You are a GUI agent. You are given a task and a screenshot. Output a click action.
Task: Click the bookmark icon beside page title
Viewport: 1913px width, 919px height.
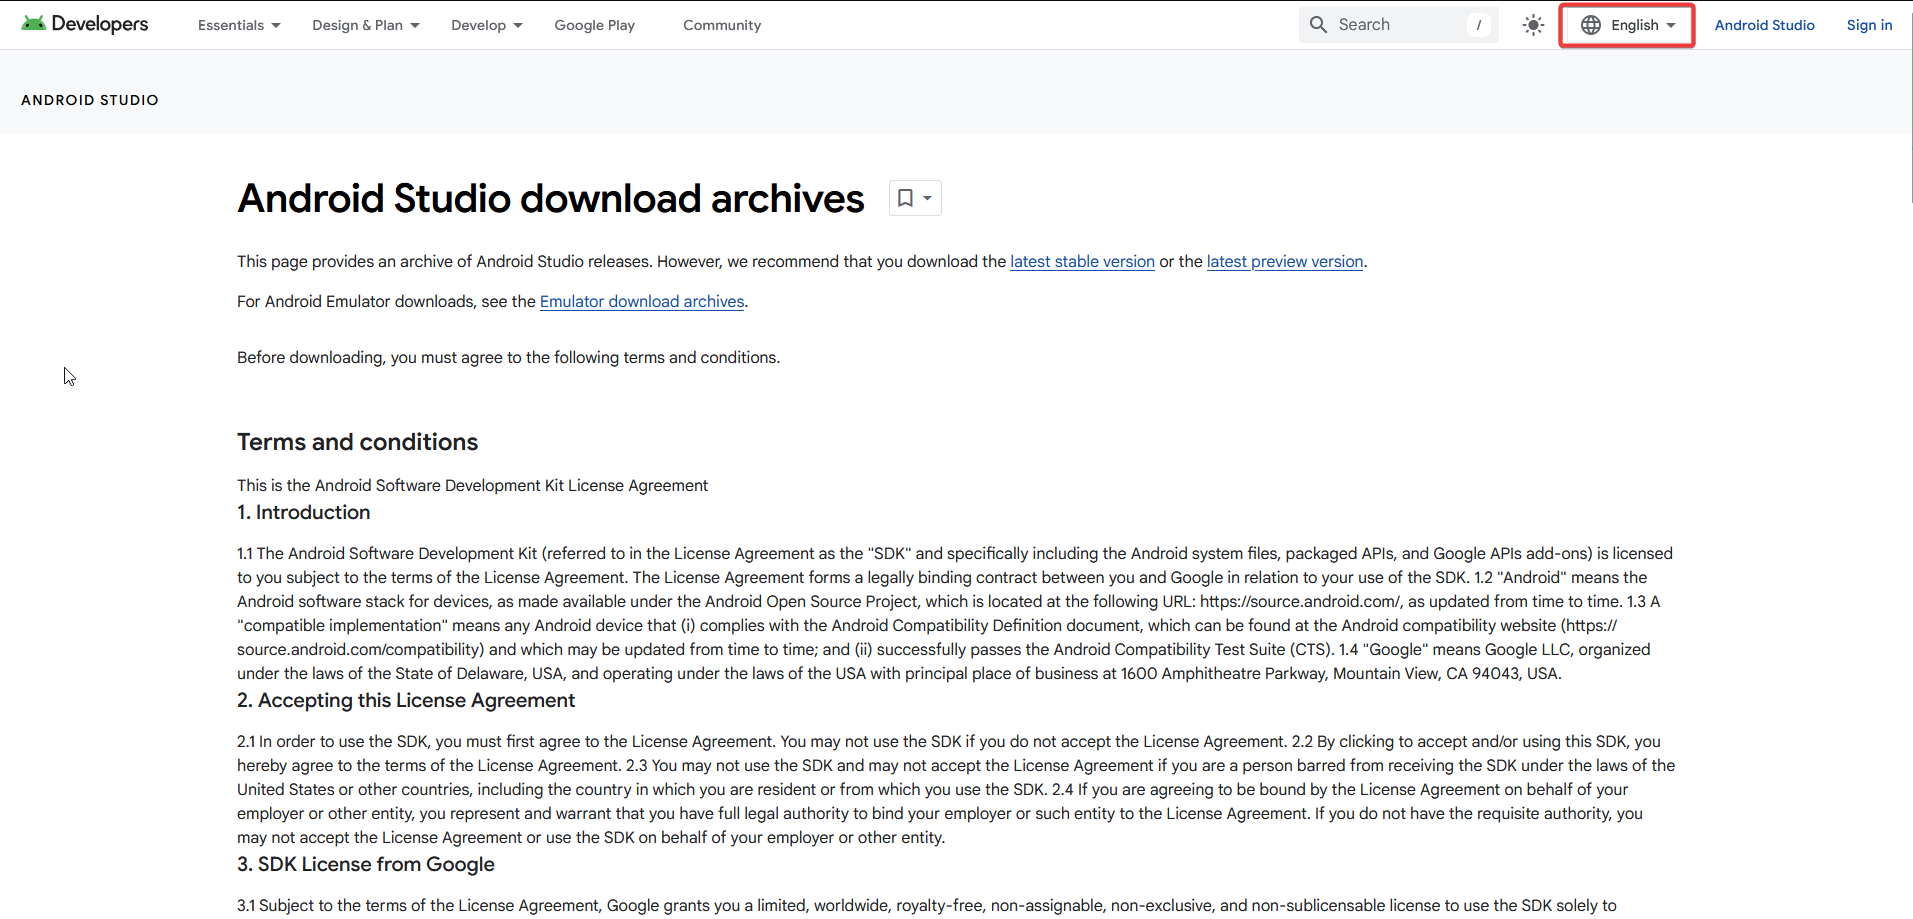click(x=905, y=198)
